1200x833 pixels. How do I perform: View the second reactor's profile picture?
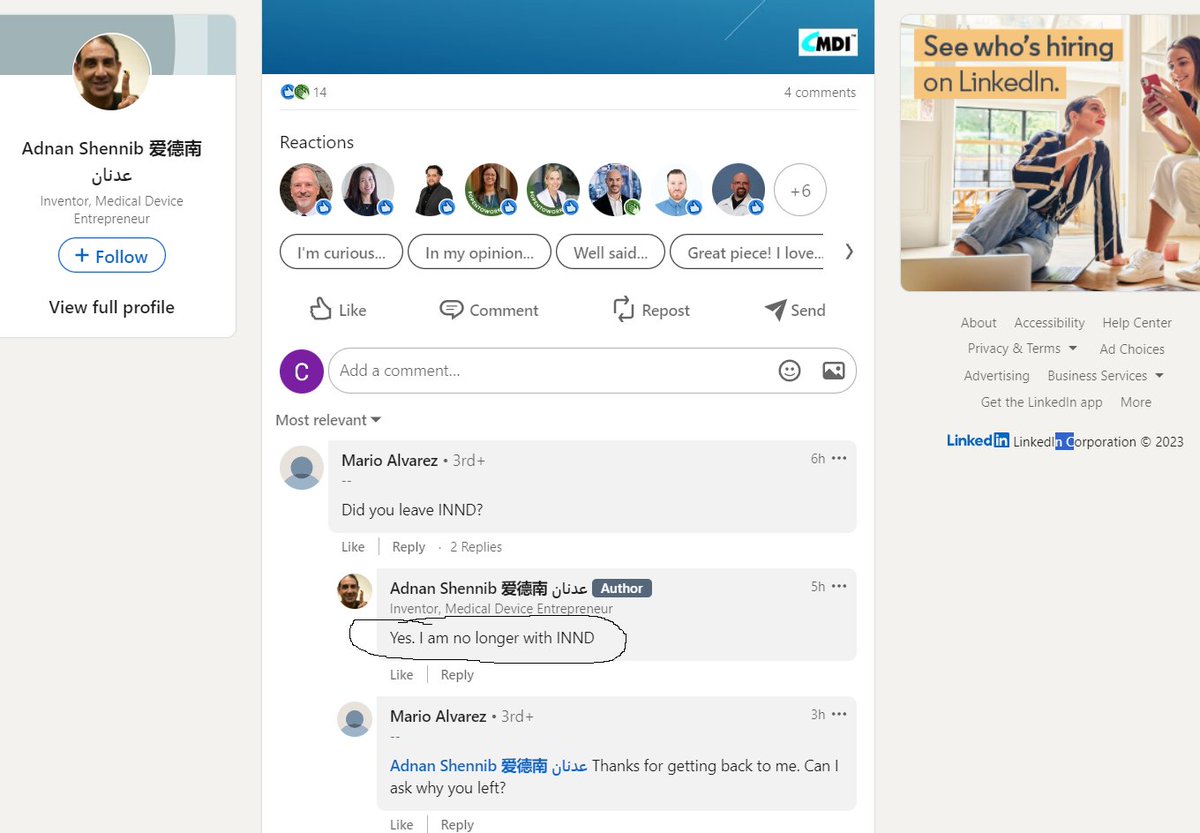368,190
